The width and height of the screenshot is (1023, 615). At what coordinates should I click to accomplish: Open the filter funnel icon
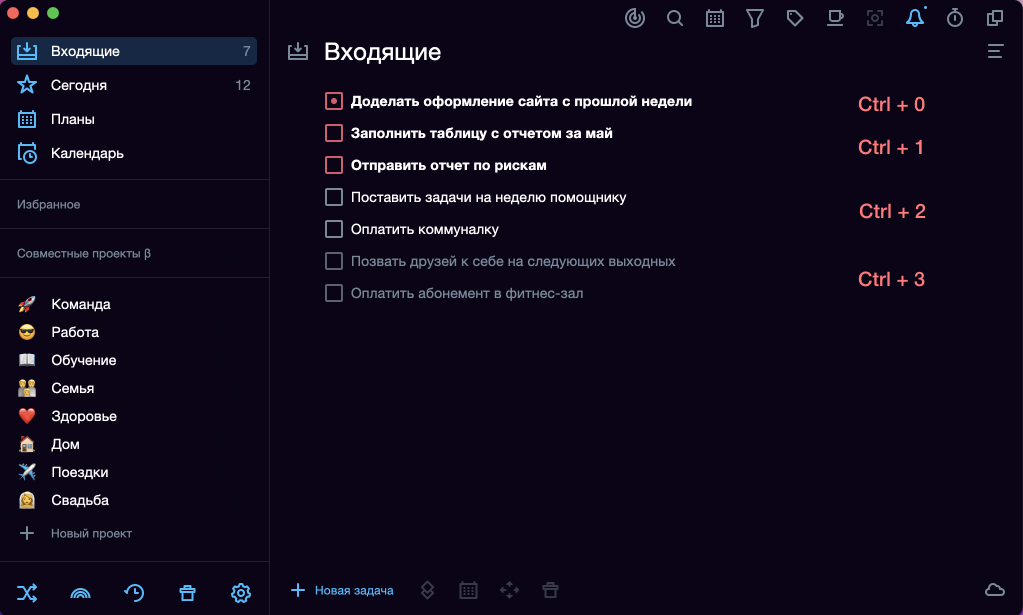pyautogui.click(x=755, y=18)
